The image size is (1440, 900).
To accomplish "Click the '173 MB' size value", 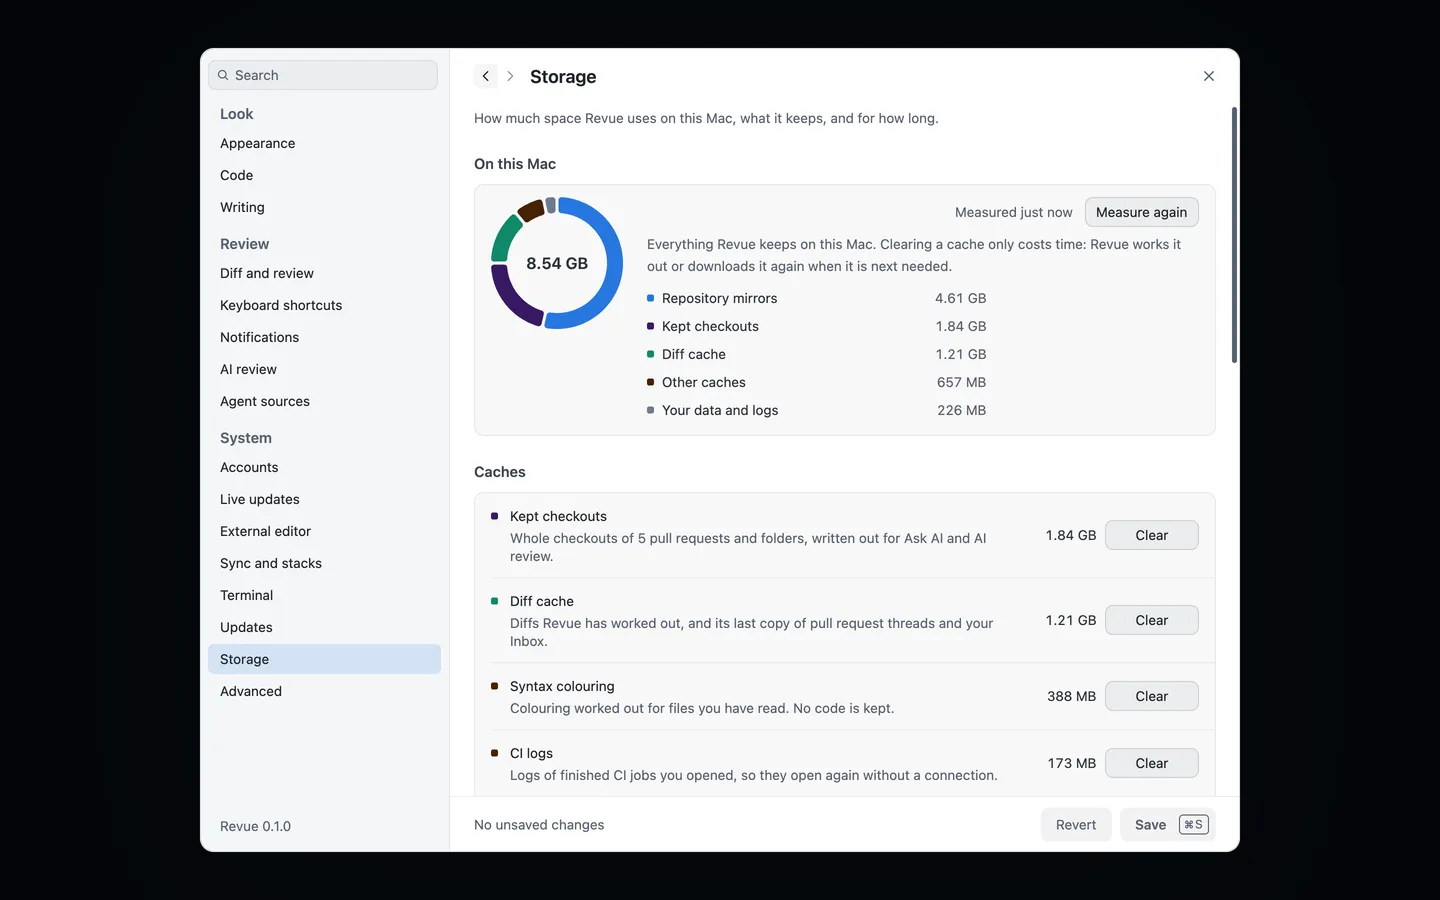I will click(x=1072, y=763).
